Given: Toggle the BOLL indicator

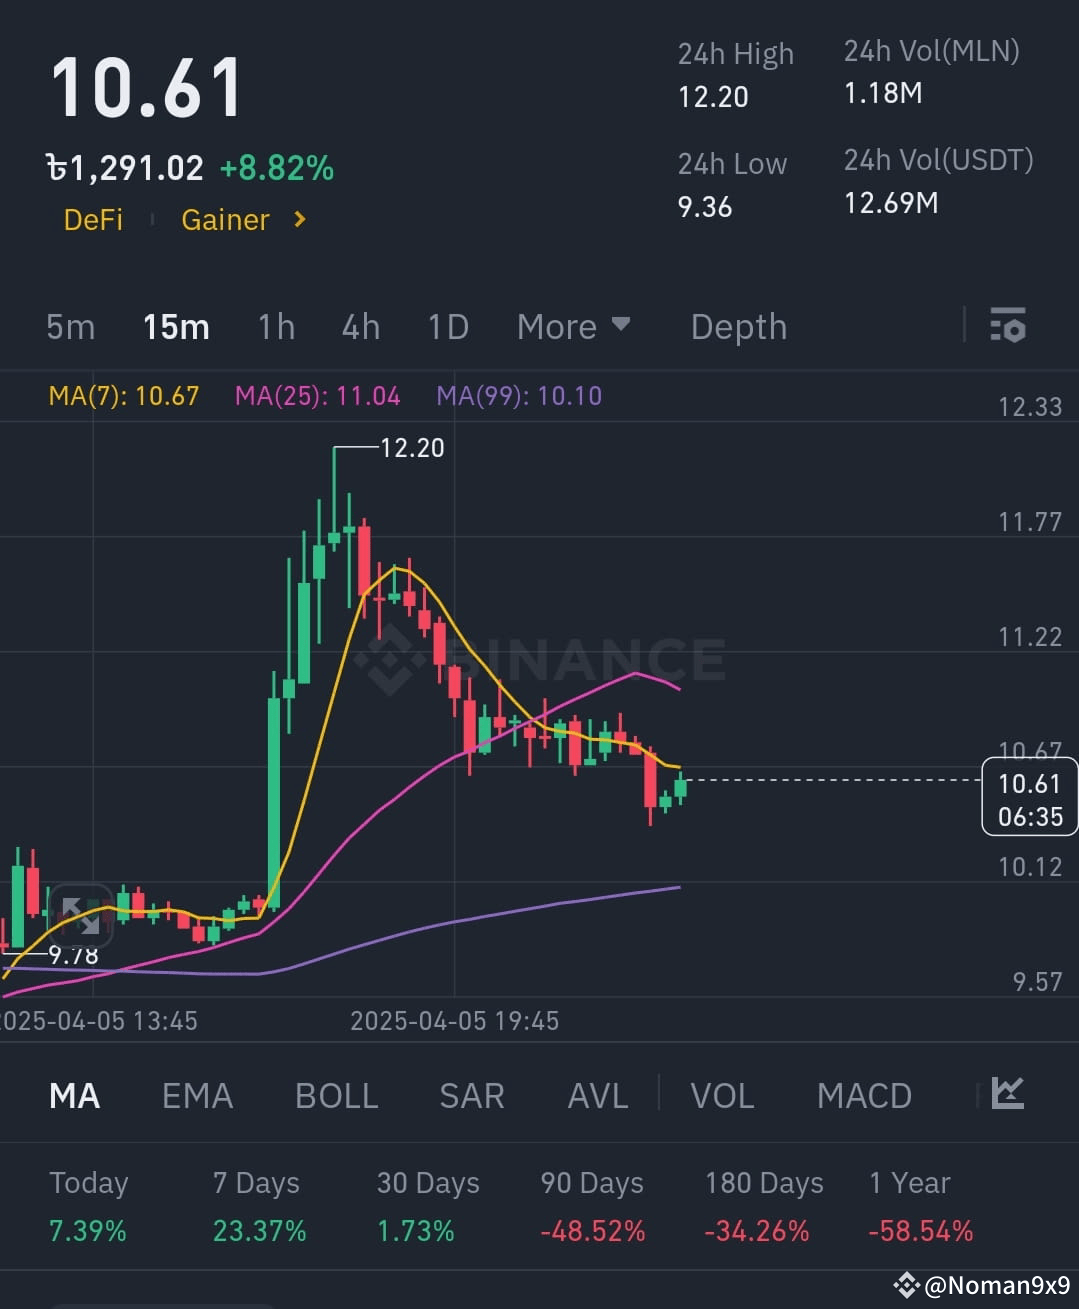Looking at the screenshot, I should pyautogui.click(x=337, y=1096).
